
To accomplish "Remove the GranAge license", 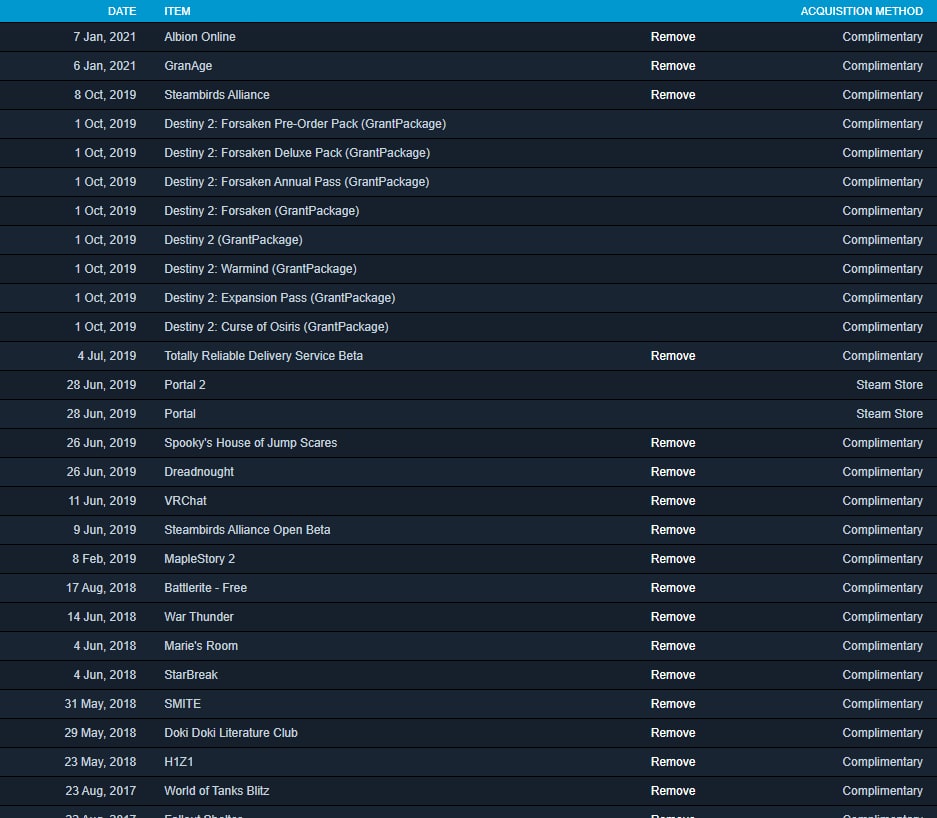I will 673,66.
